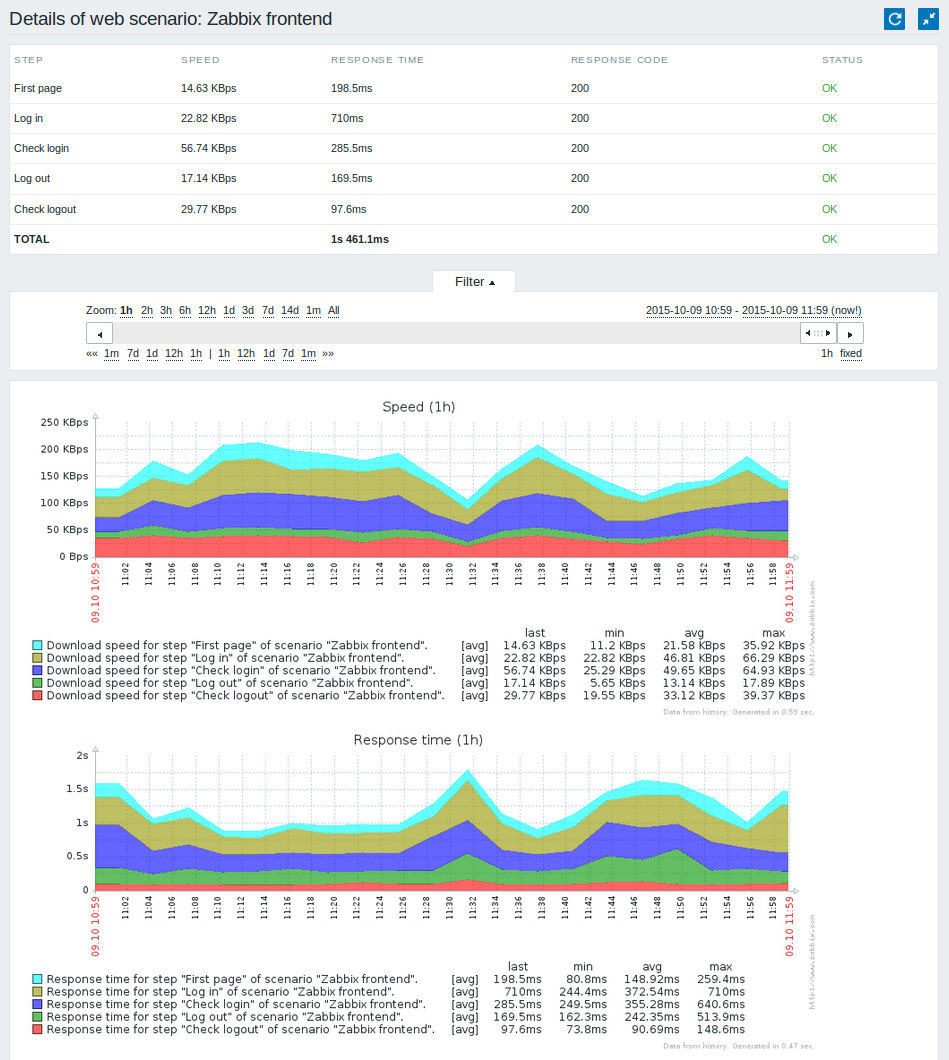Set zoom to 3h
The width and height of the screenshot is (949, 1060).
166,310
